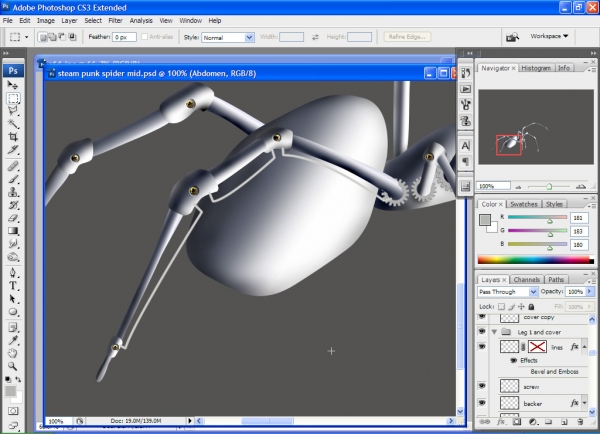Select the Pen tool

pos(13,272)
